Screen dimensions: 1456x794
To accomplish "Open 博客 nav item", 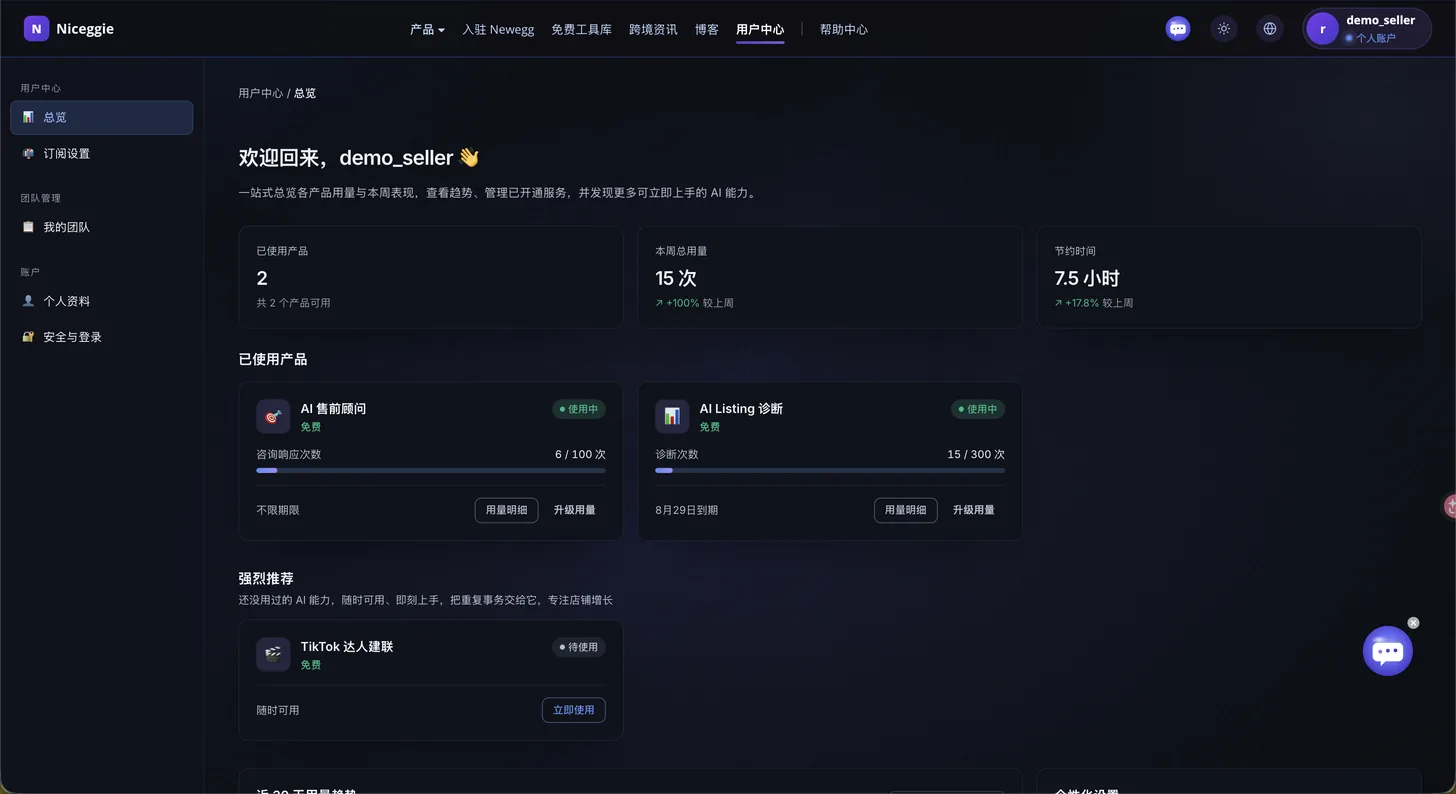I will point(707,30).
